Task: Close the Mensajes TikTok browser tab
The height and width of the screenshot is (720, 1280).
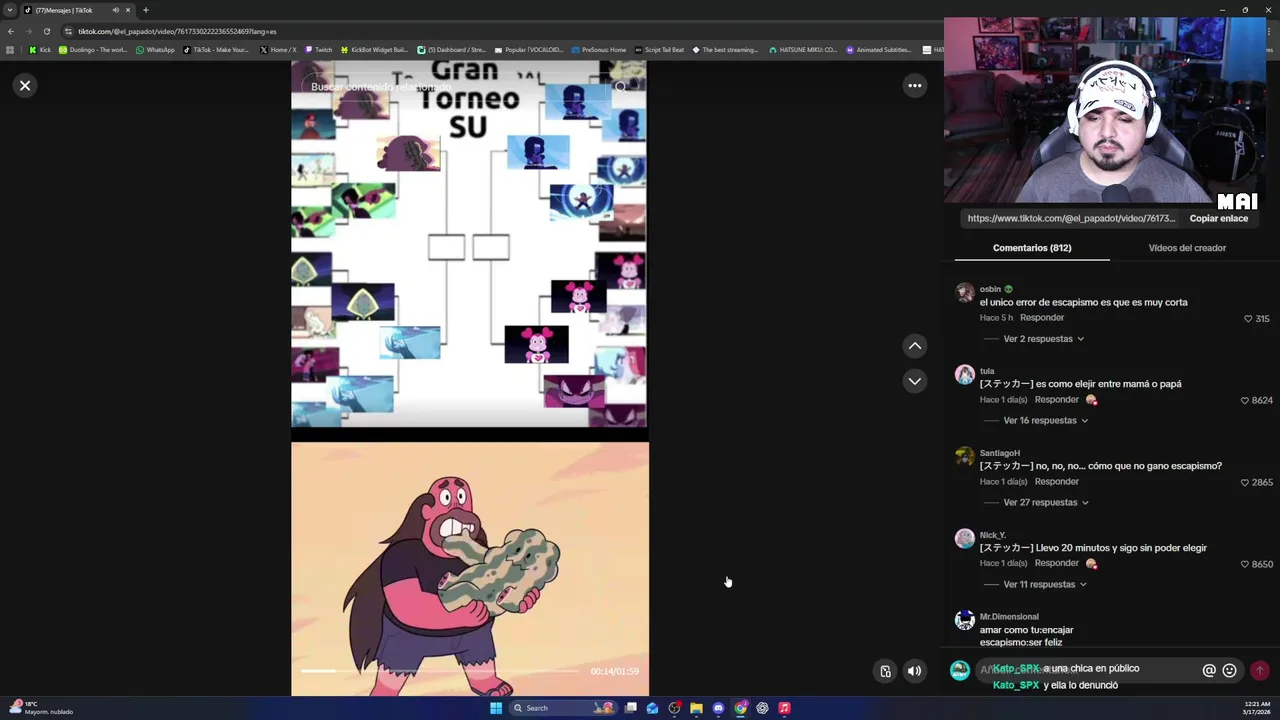Action: point(128,10)
